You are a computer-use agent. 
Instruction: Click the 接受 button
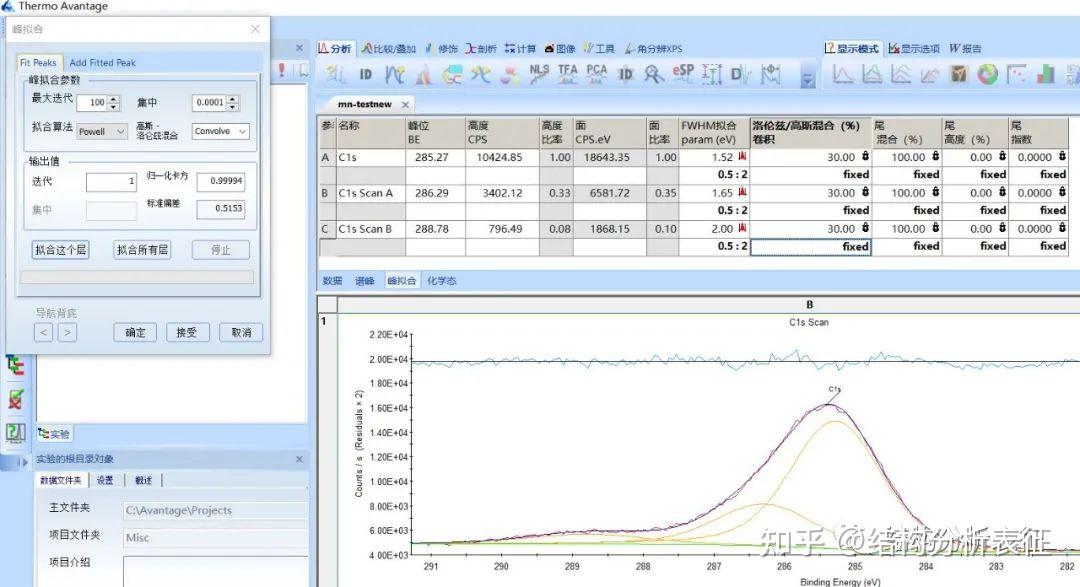pyautogui.click(x=187, y=332)
